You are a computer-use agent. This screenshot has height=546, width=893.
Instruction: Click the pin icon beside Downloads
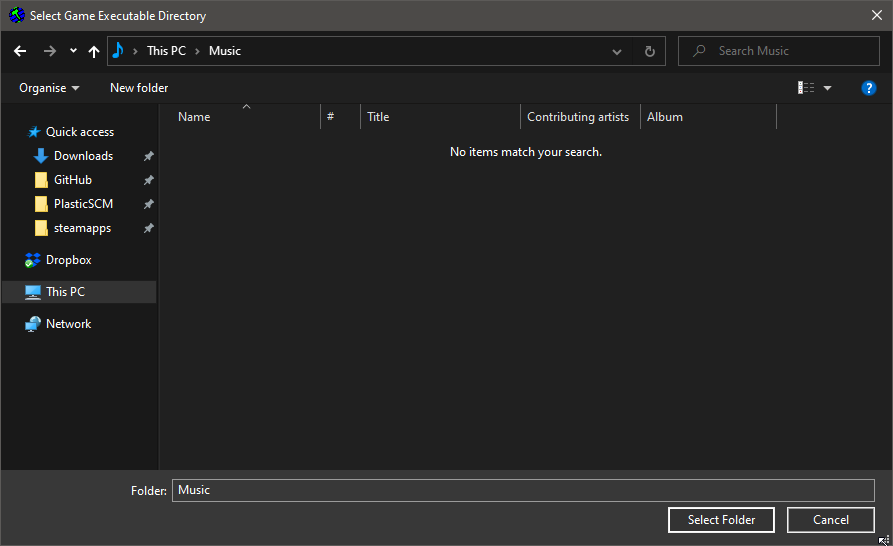pyautogui.click(x=149, y=156)
